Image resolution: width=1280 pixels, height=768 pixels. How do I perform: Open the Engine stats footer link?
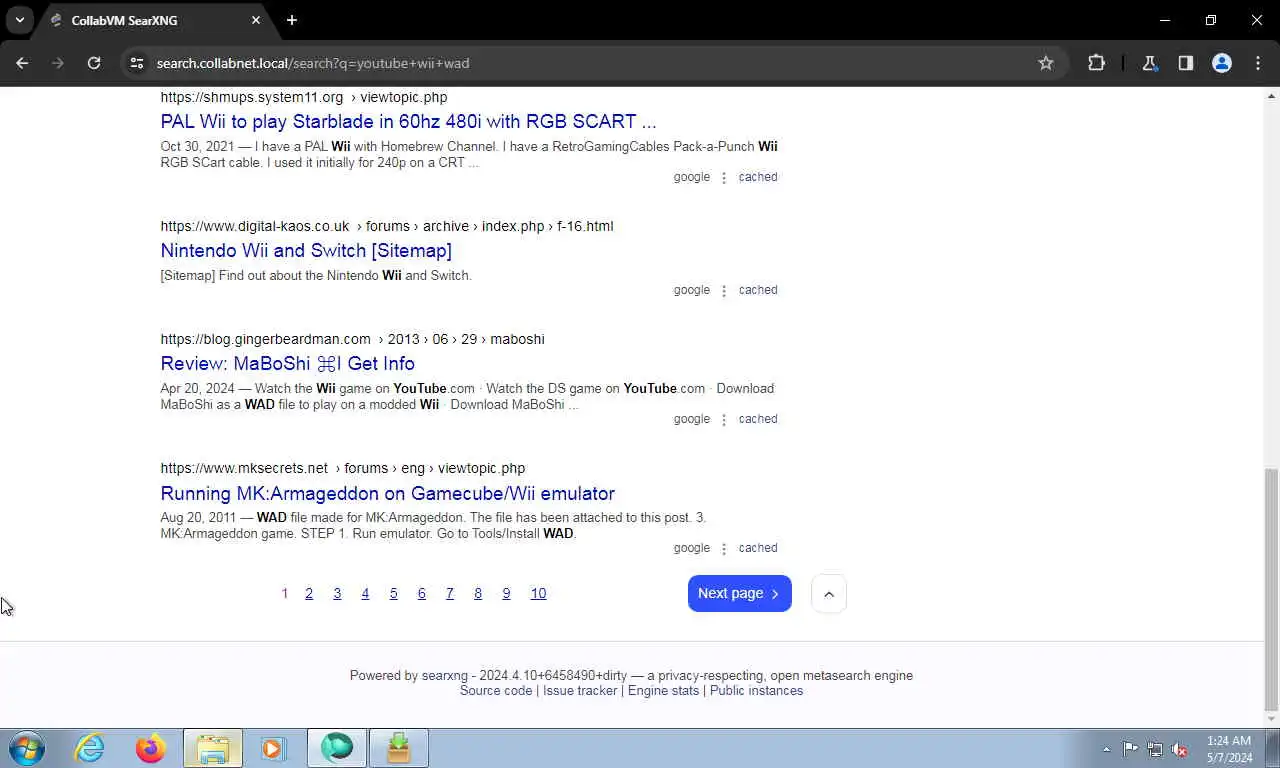[664, 691]
